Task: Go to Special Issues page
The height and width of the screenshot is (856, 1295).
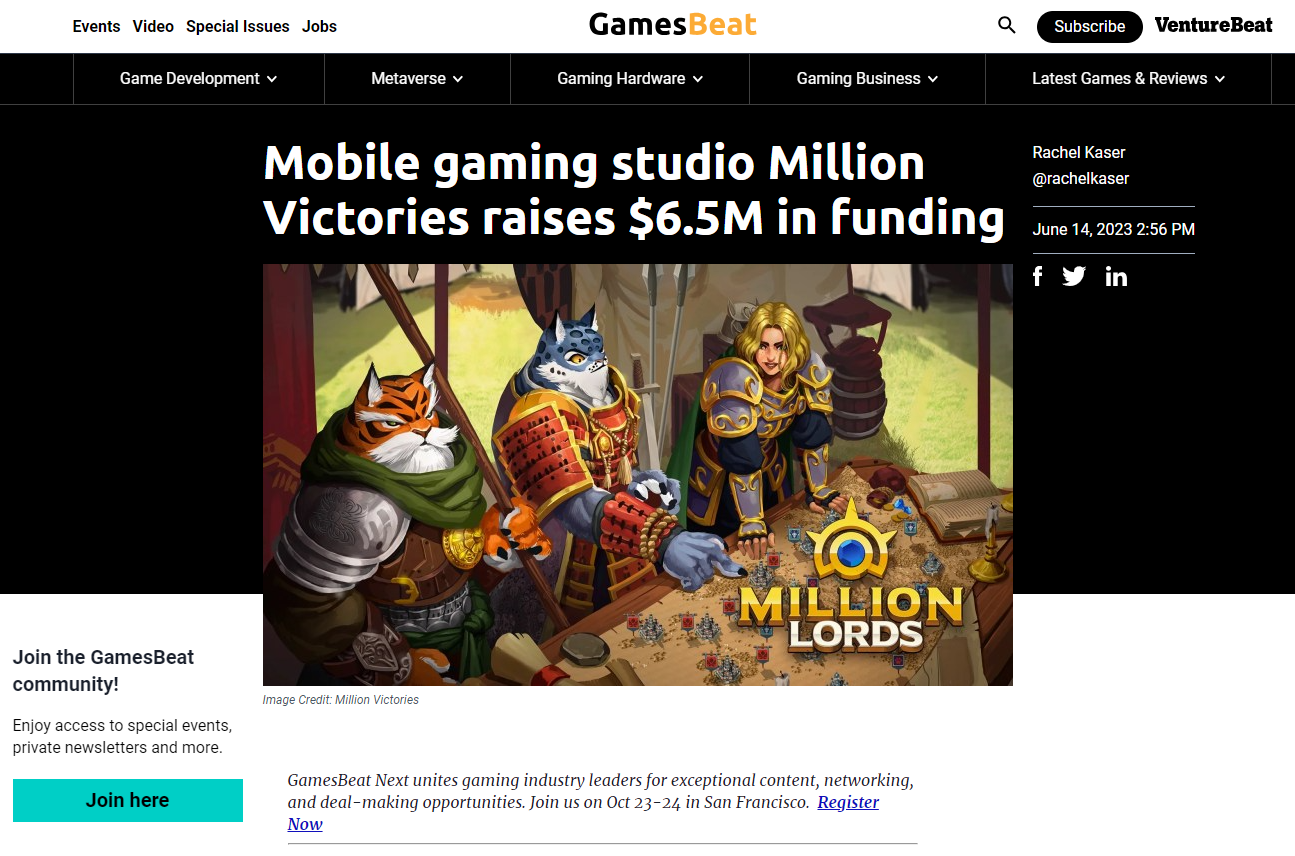Action: [x=238, y=27]
